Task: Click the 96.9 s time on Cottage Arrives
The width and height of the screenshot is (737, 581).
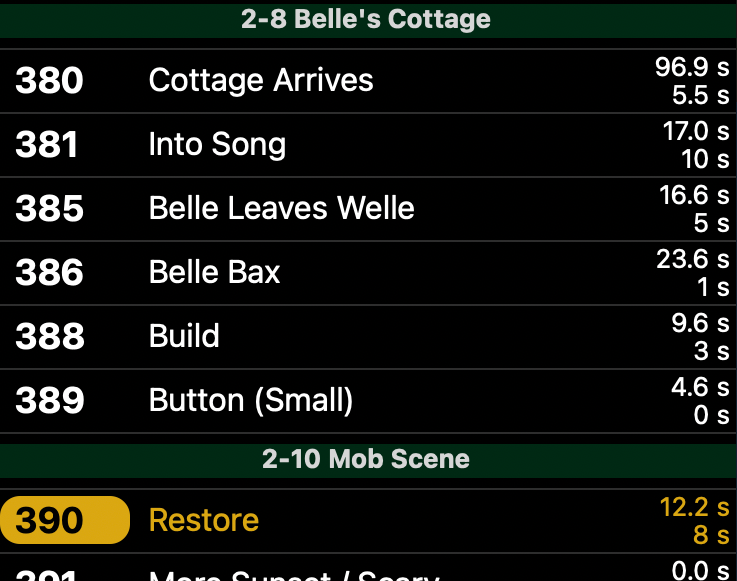Action: click(x=692, y=67)
